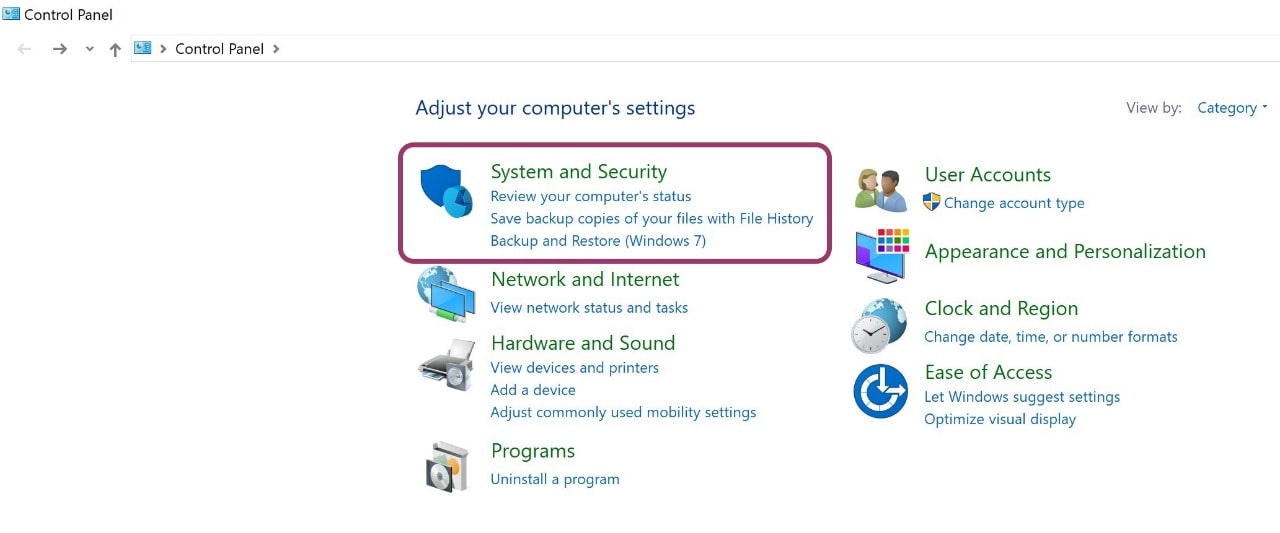Open View network status and tasks
This screenshot has width=1280, height=533.
click(x=589, y=308)
